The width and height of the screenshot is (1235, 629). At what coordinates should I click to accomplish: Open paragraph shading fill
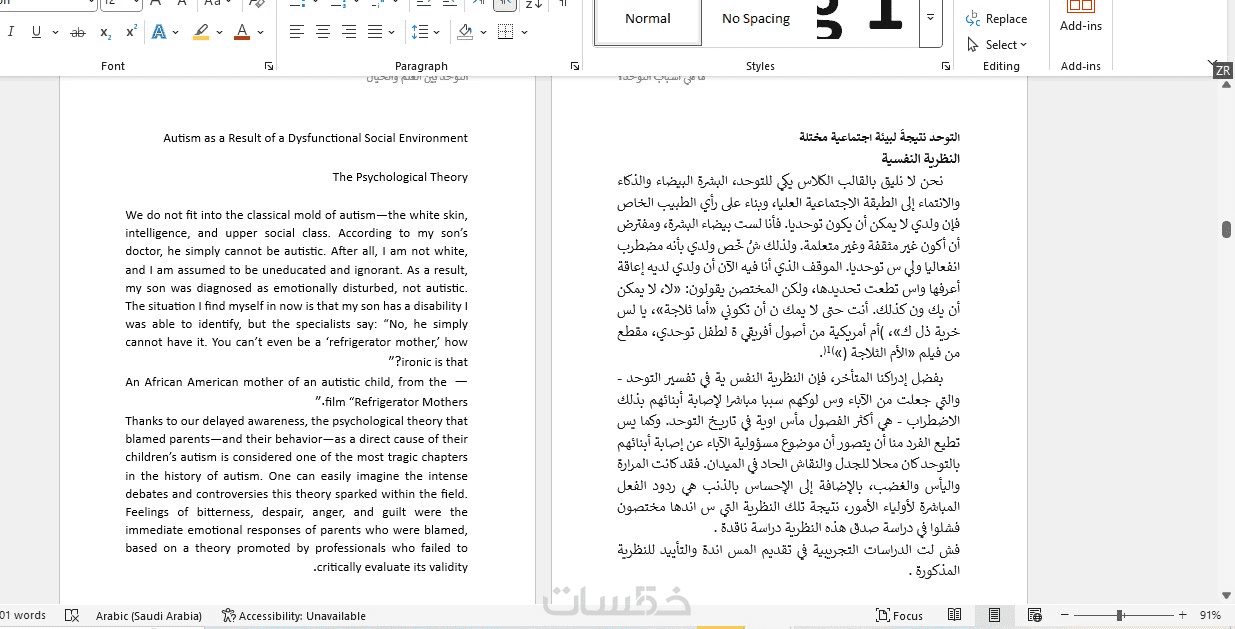[464, 32]
